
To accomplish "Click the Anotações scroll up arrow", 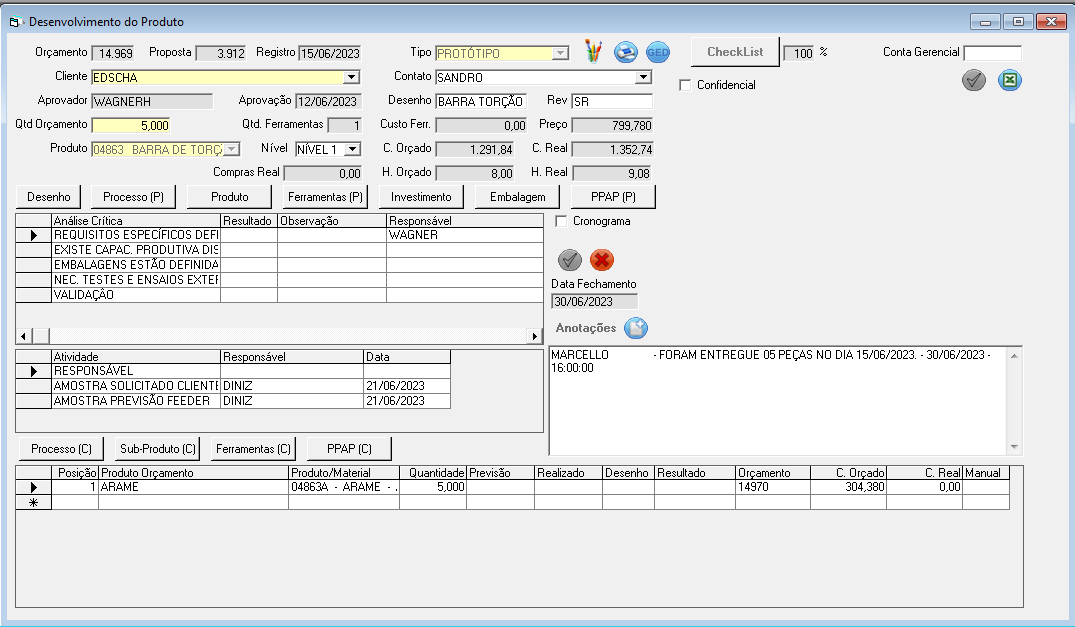I will tap(1014, 356).
